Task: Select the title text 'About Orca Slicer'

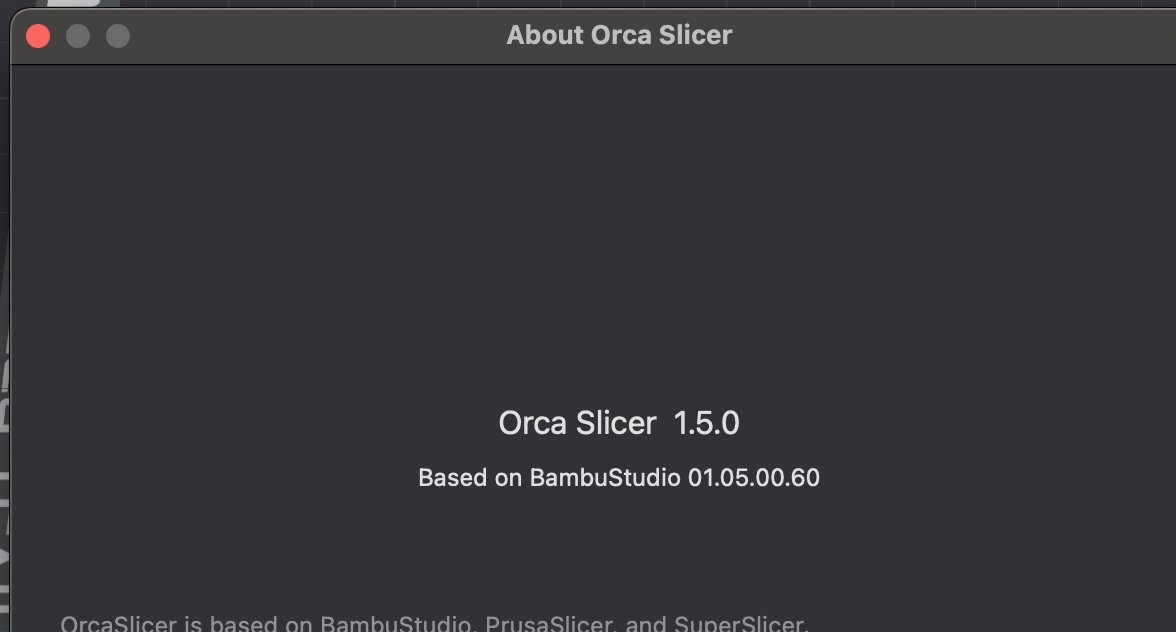Action: (x=620, y=35)
